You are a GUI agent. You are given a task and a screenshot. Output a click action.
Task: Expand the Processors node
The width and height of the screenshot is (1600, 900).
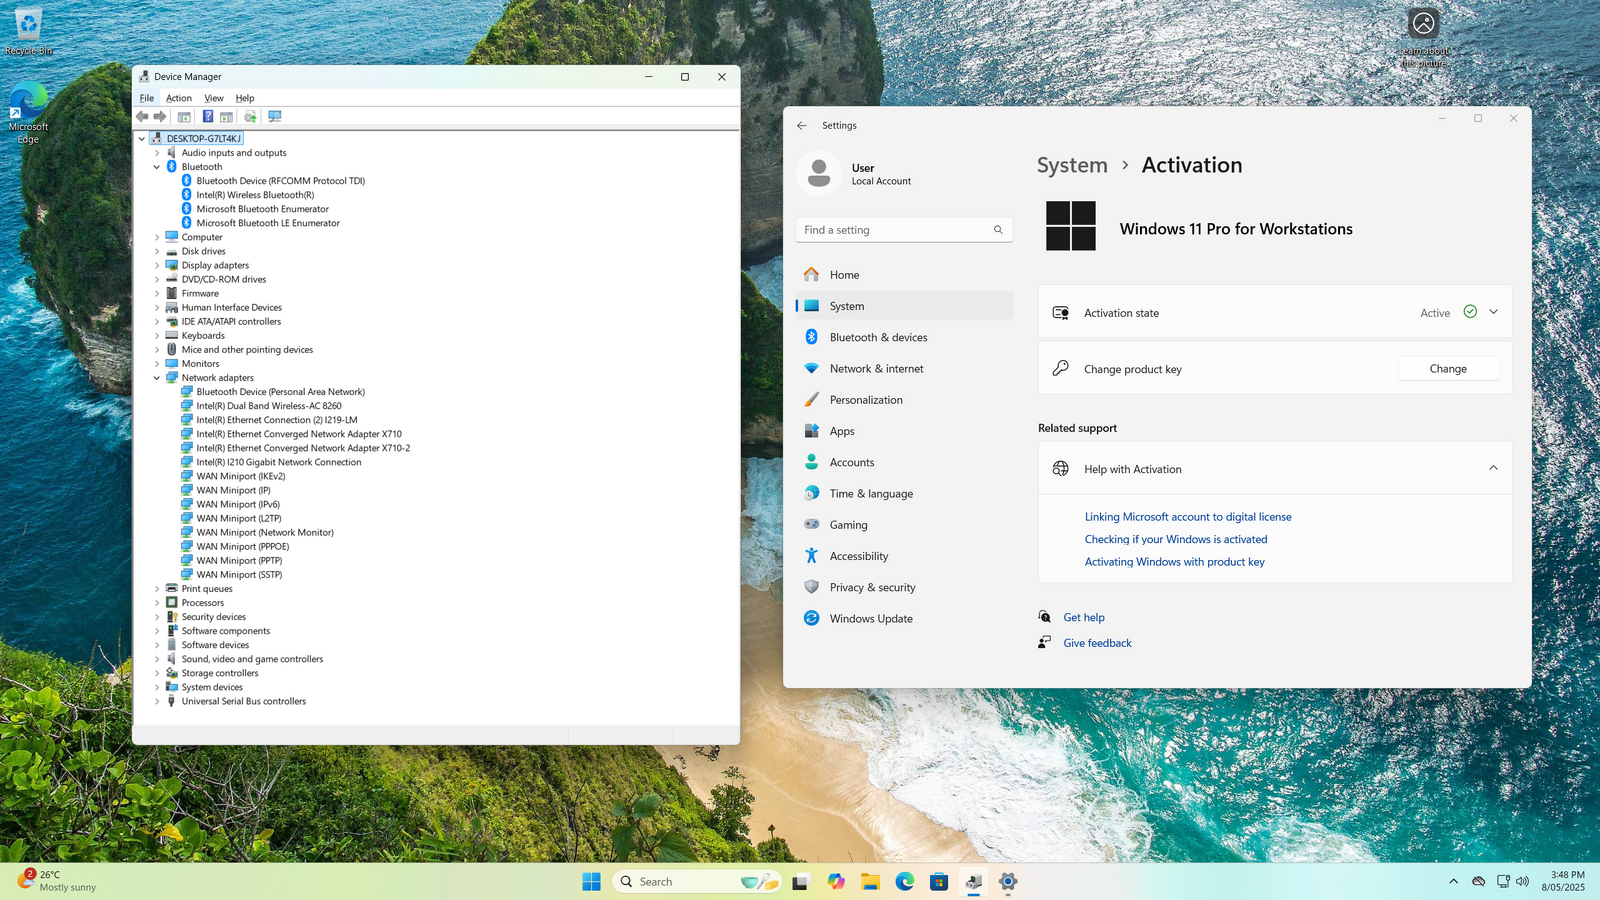pos(157,603)
